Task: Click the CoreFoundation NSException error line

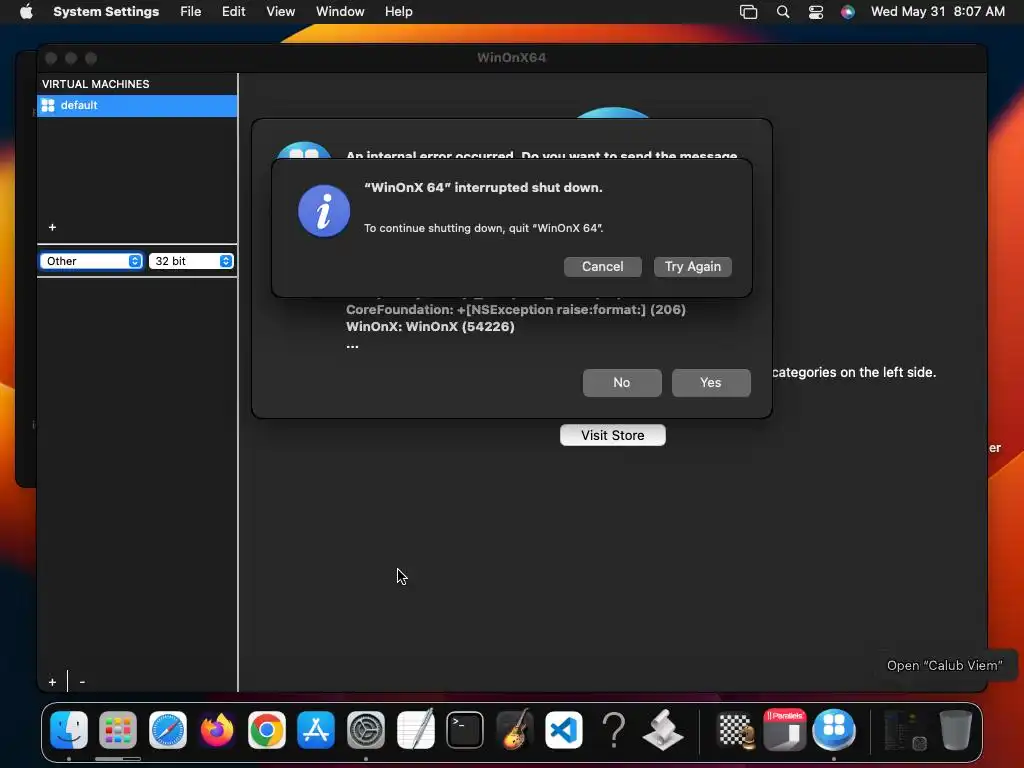Action: (x=516, y=310)
